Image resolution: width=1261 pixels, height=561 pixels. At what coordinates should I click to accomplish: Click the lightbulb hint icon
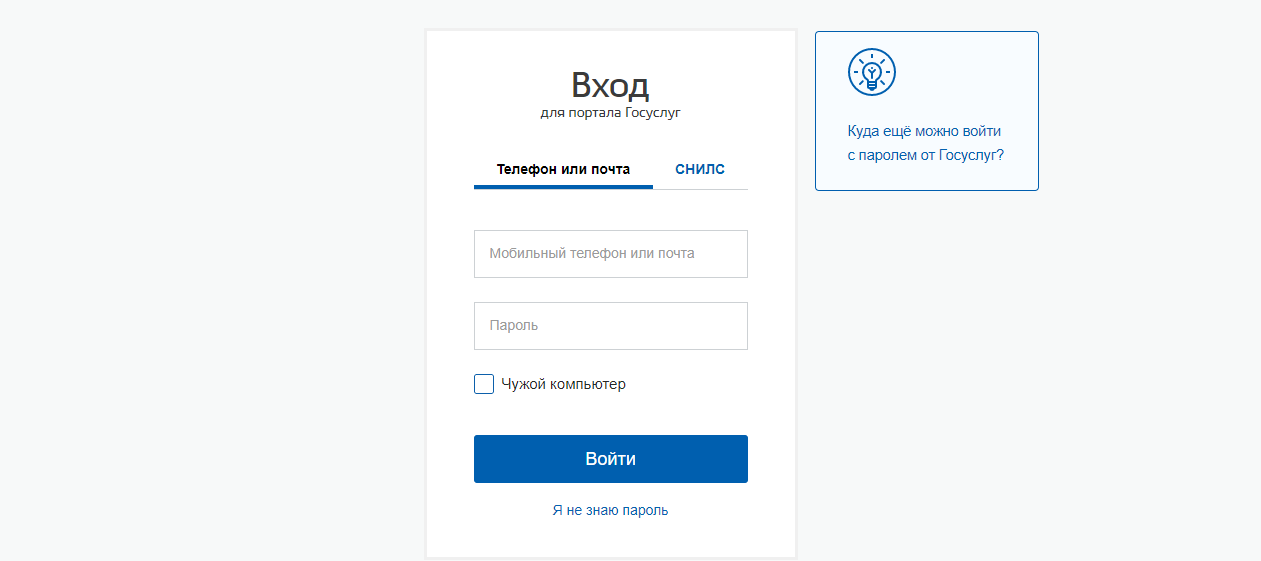click(x=871, y=72)
